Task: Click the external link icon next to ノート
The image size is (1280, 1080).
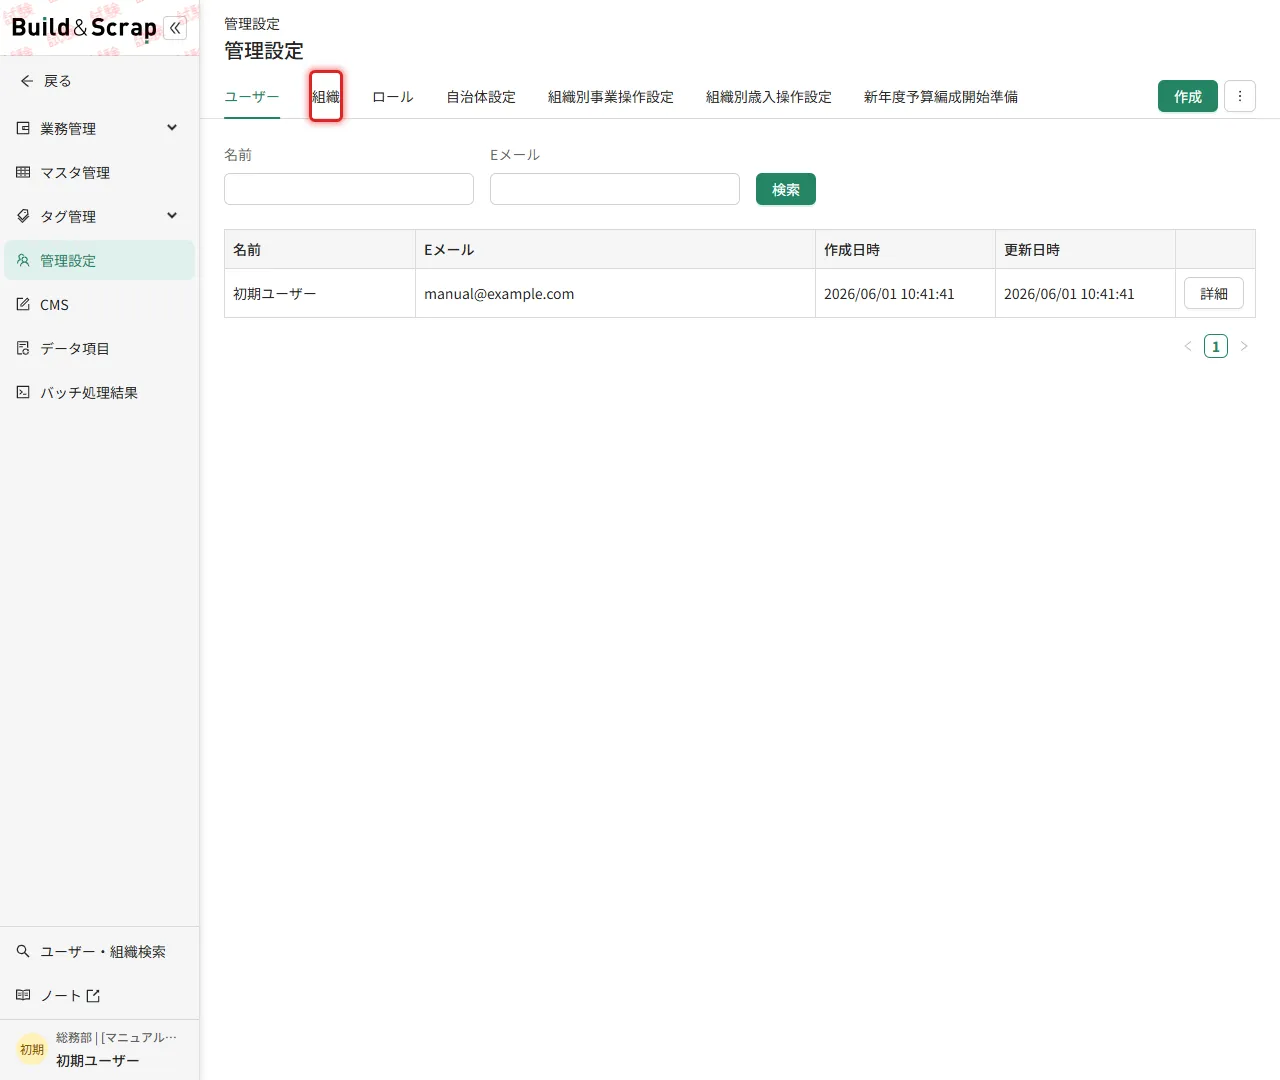Action: [x=93, y=996]
